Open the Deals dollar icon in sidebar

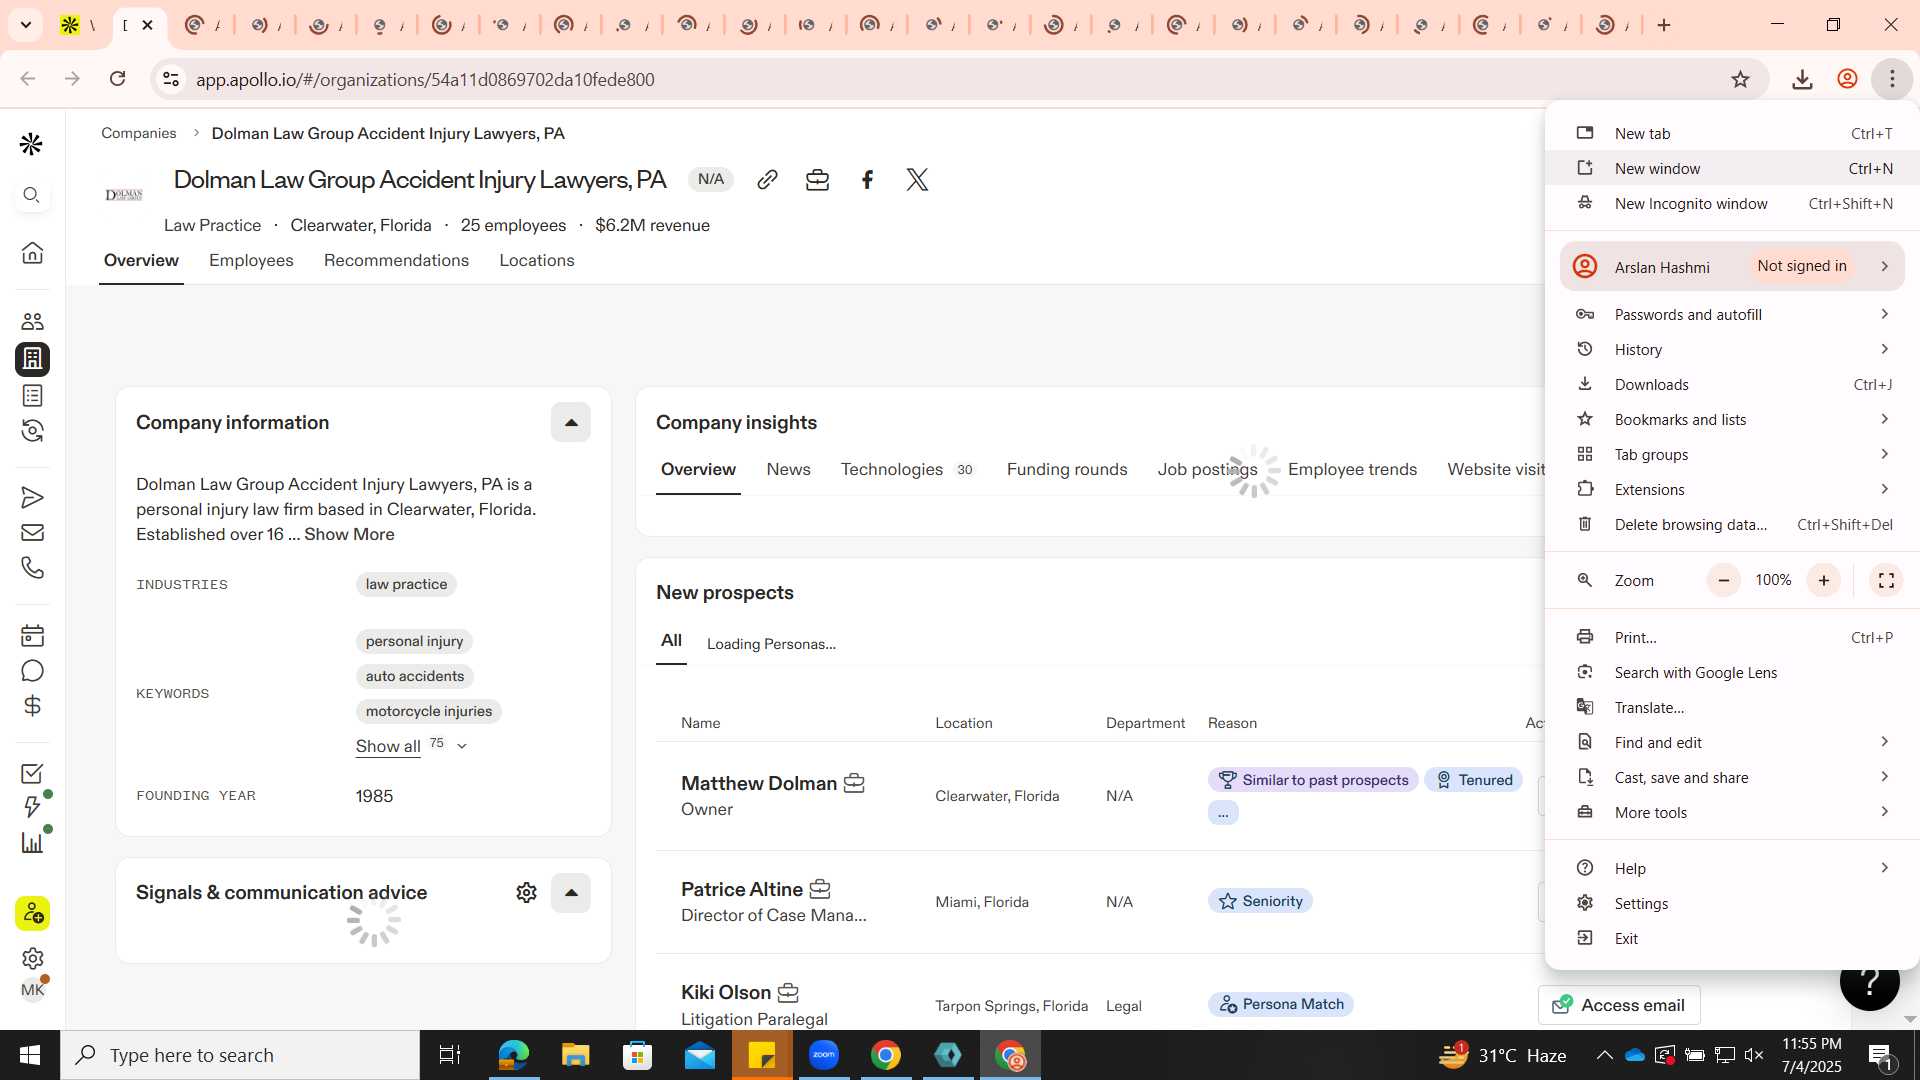(x=32, y=706)
